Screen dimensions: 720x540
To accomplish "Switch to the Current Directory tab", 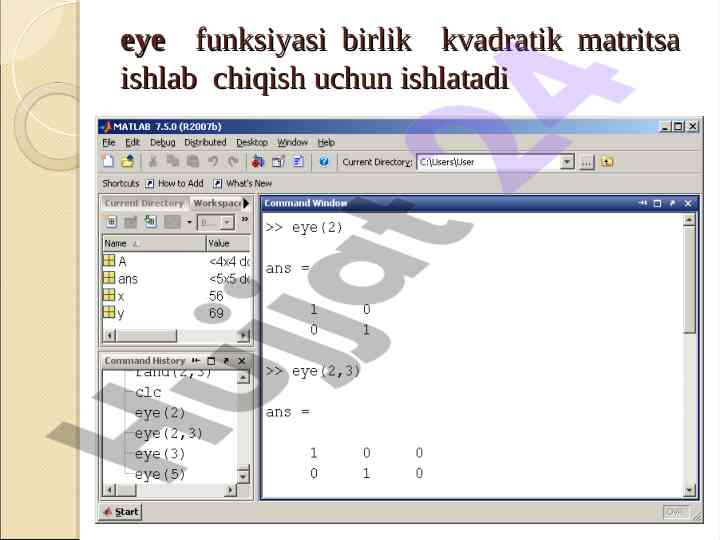I will click(144, 203).
